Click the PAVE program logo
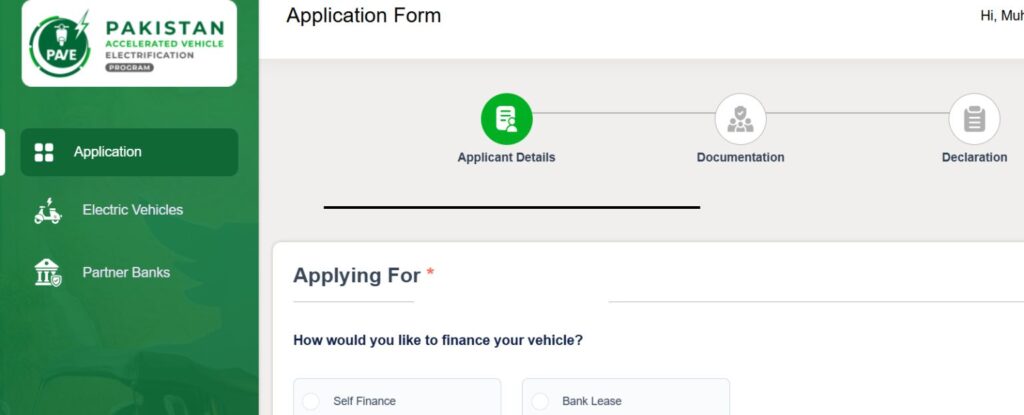The height and width of the screenshot is (415, 1024). 129,43
